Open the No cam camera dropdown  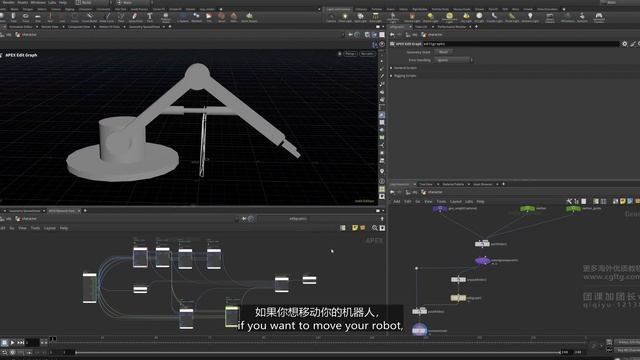pos(367,53)
